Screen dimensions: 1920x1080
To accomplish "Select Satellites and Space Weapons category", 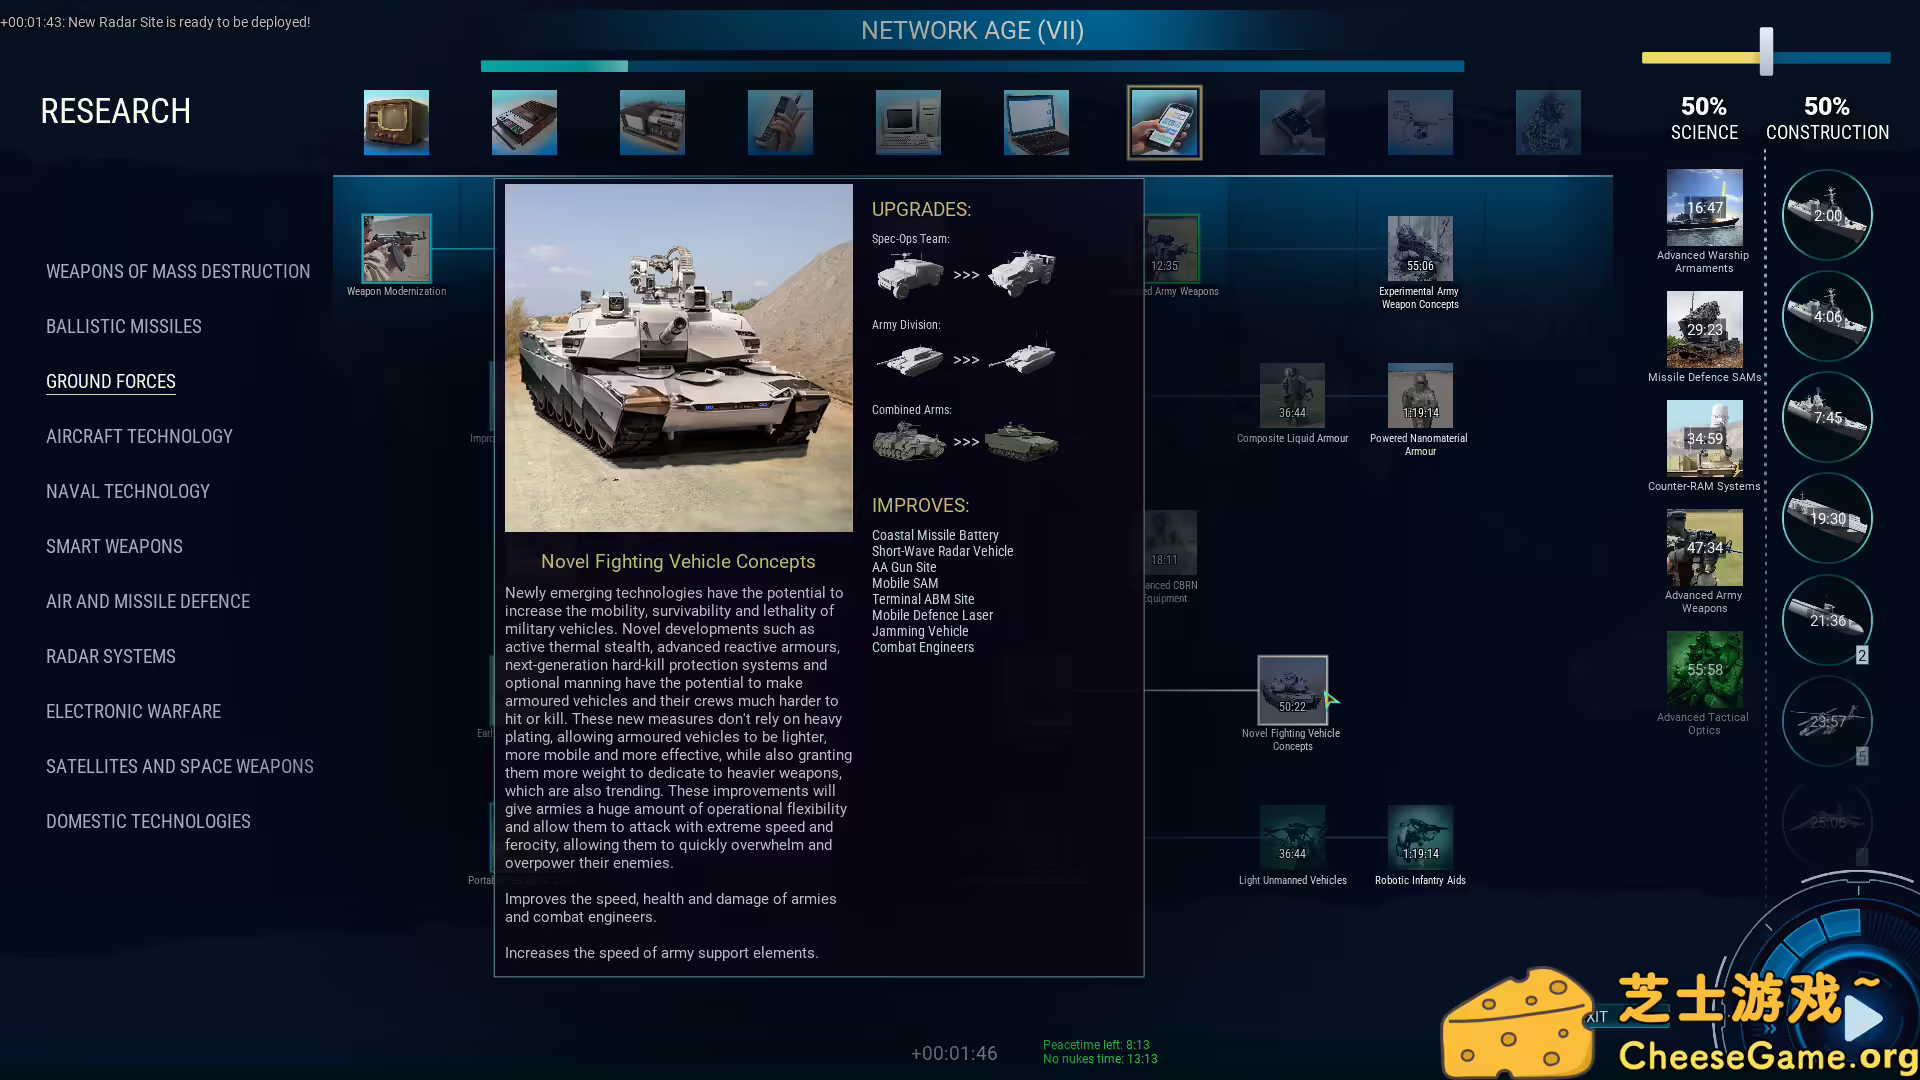I will click(180, 767).
